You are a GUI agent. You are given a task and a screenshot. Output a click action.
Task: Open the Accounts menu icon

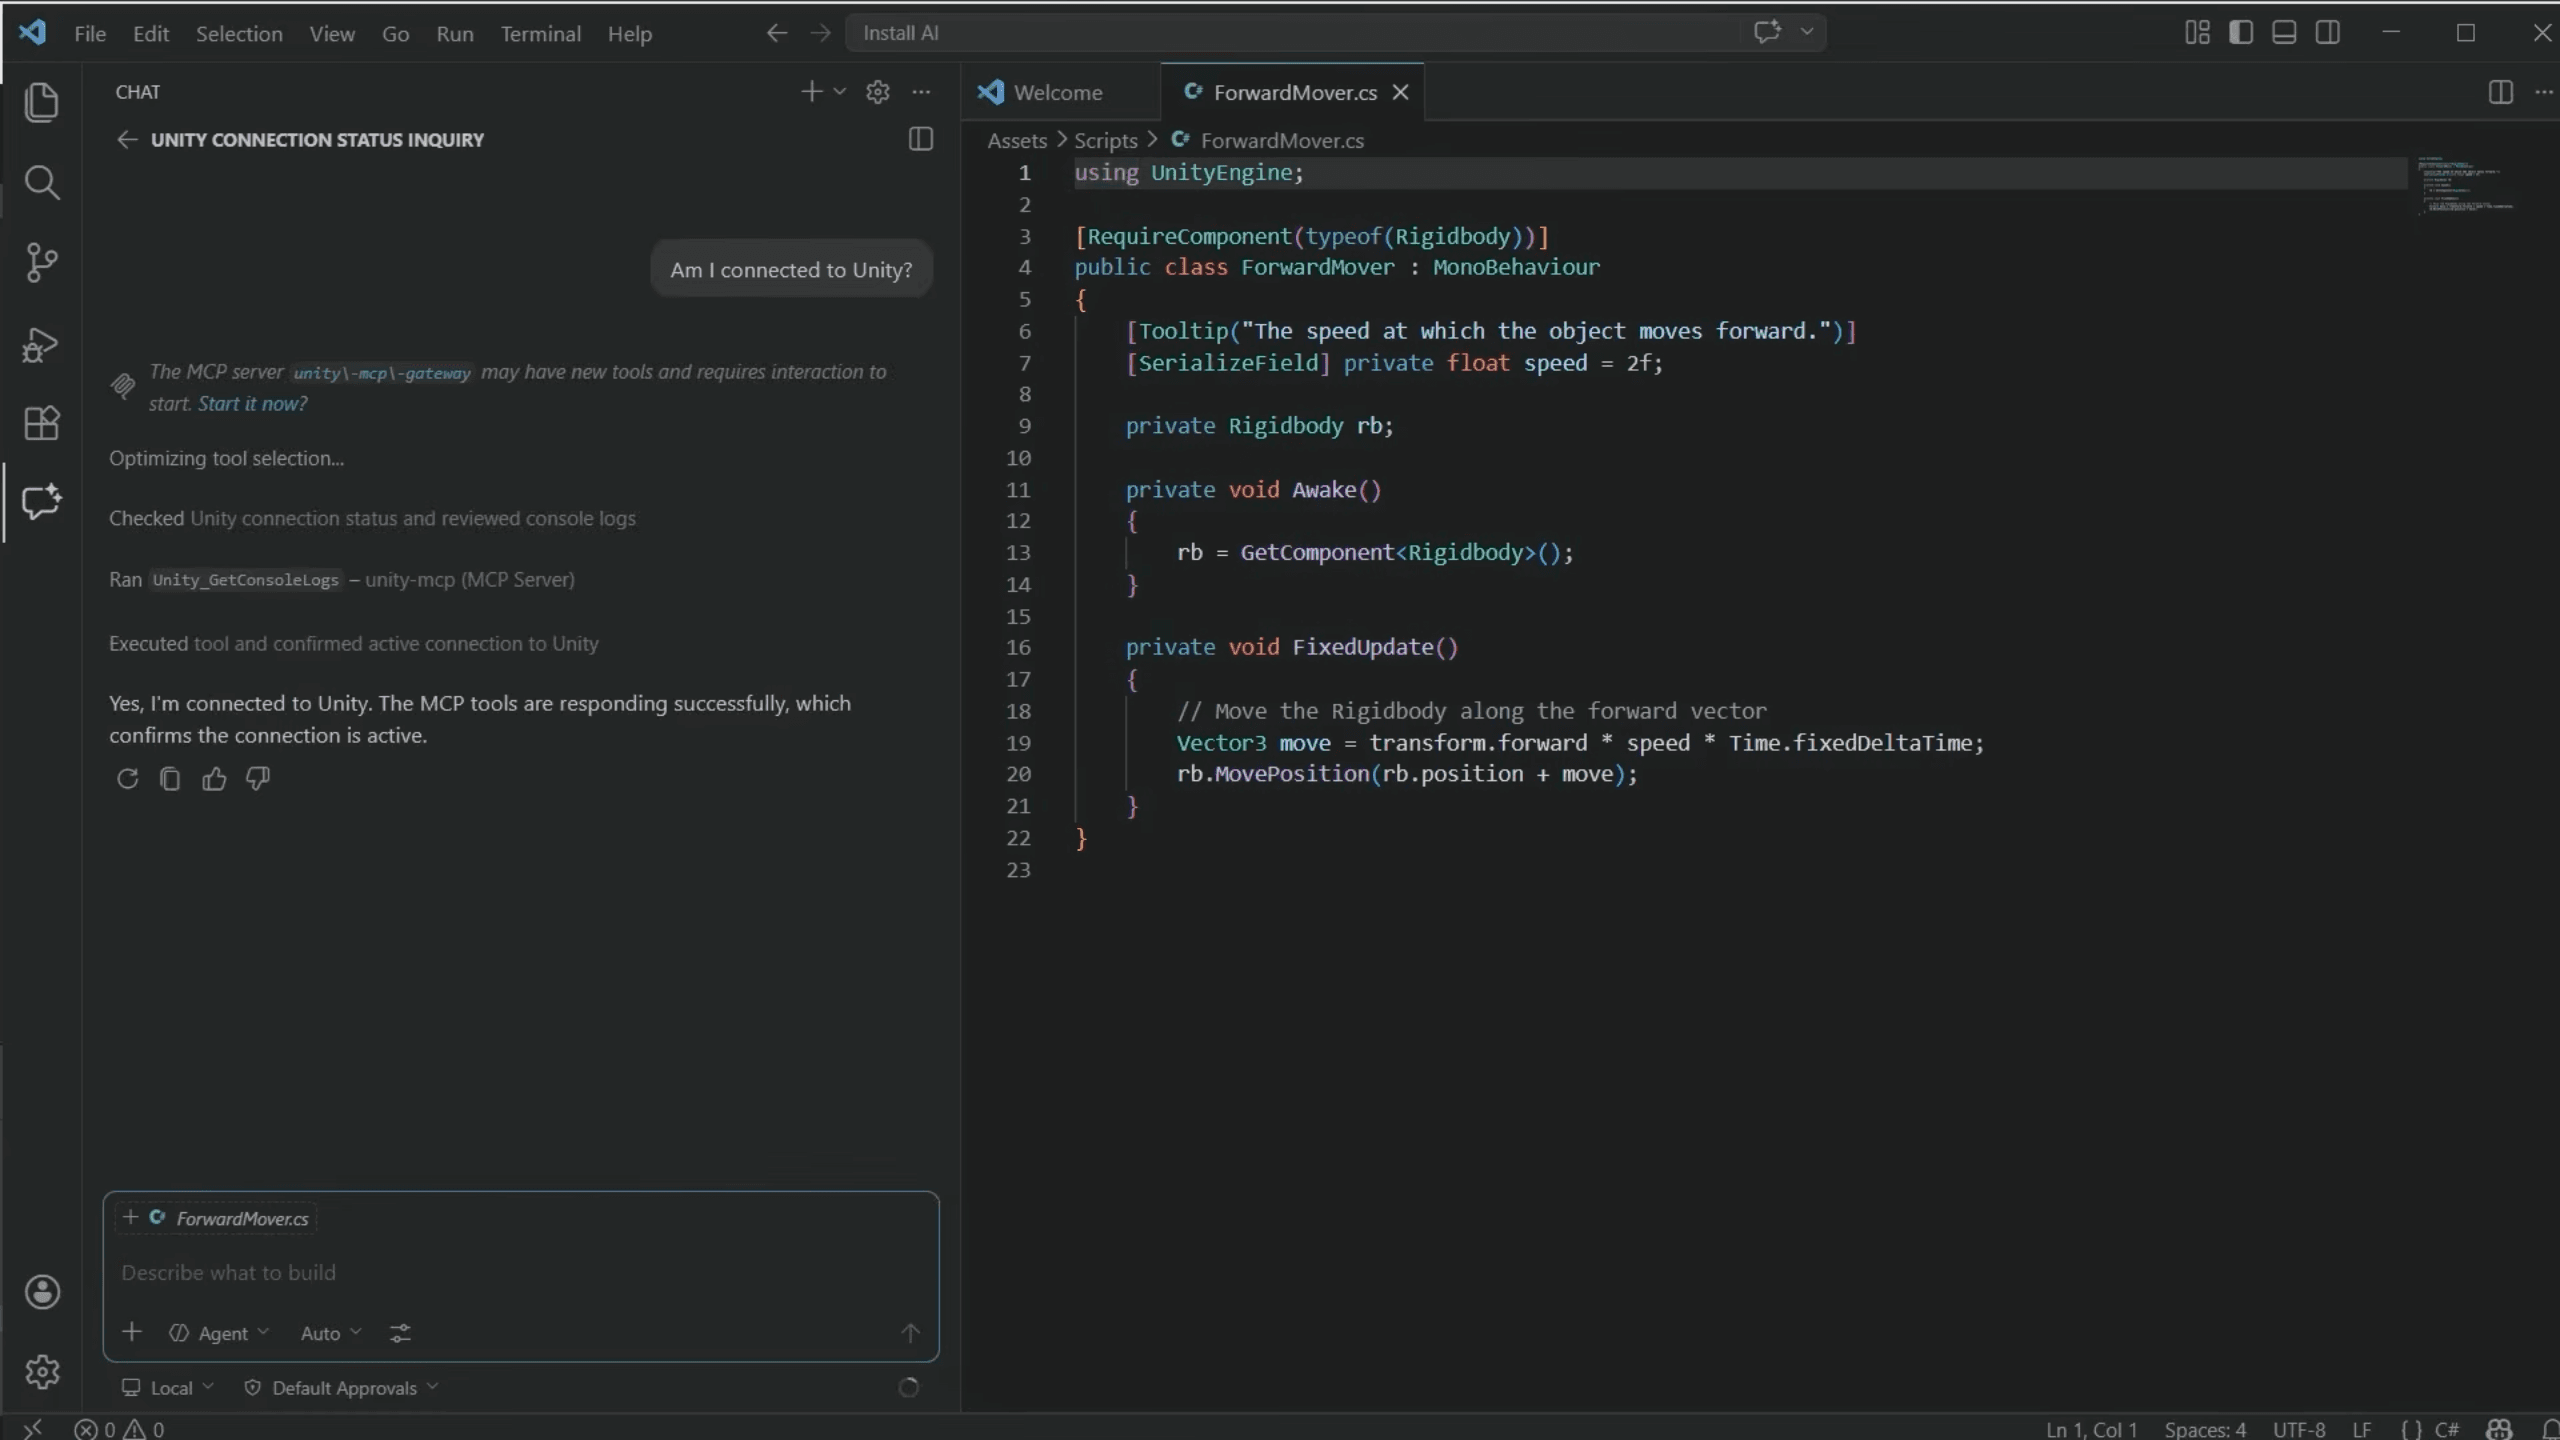click(42, 1292)
